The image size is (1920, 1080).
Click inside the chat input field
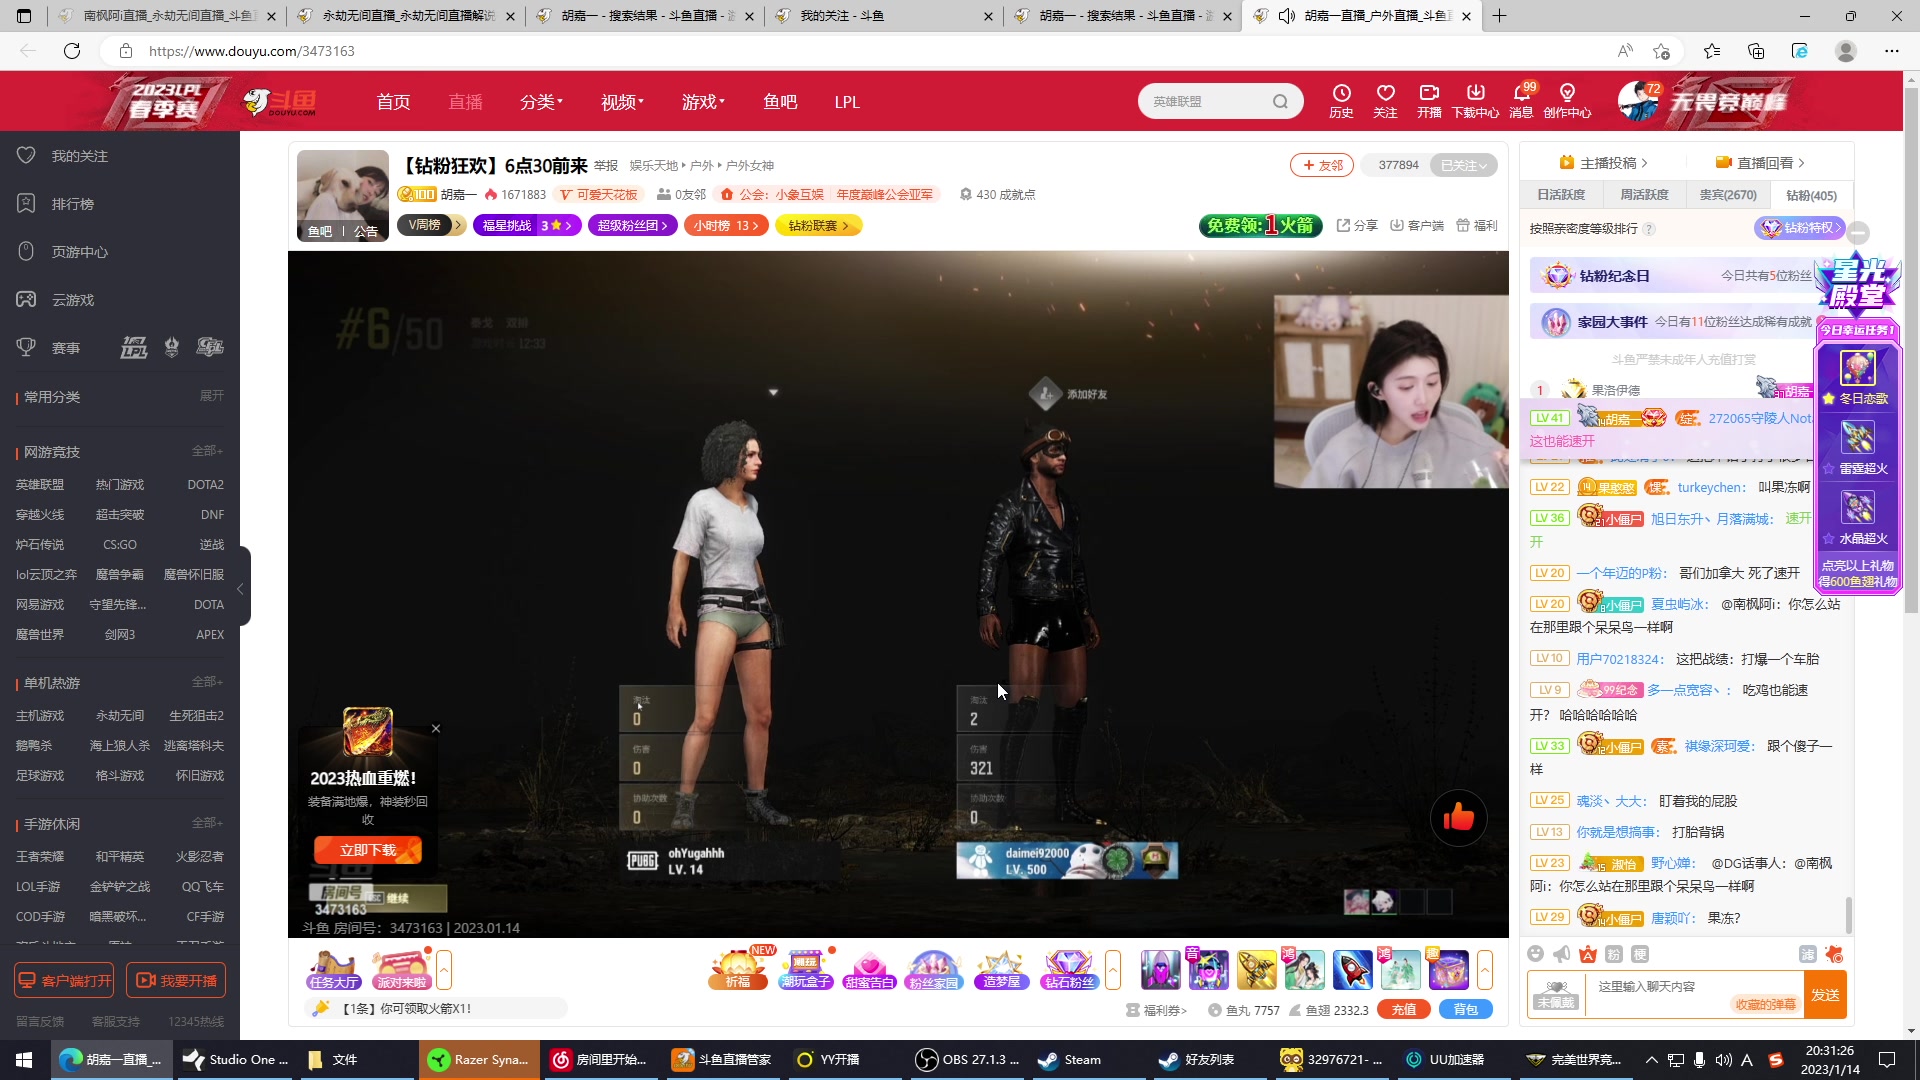pos(1695,995)
